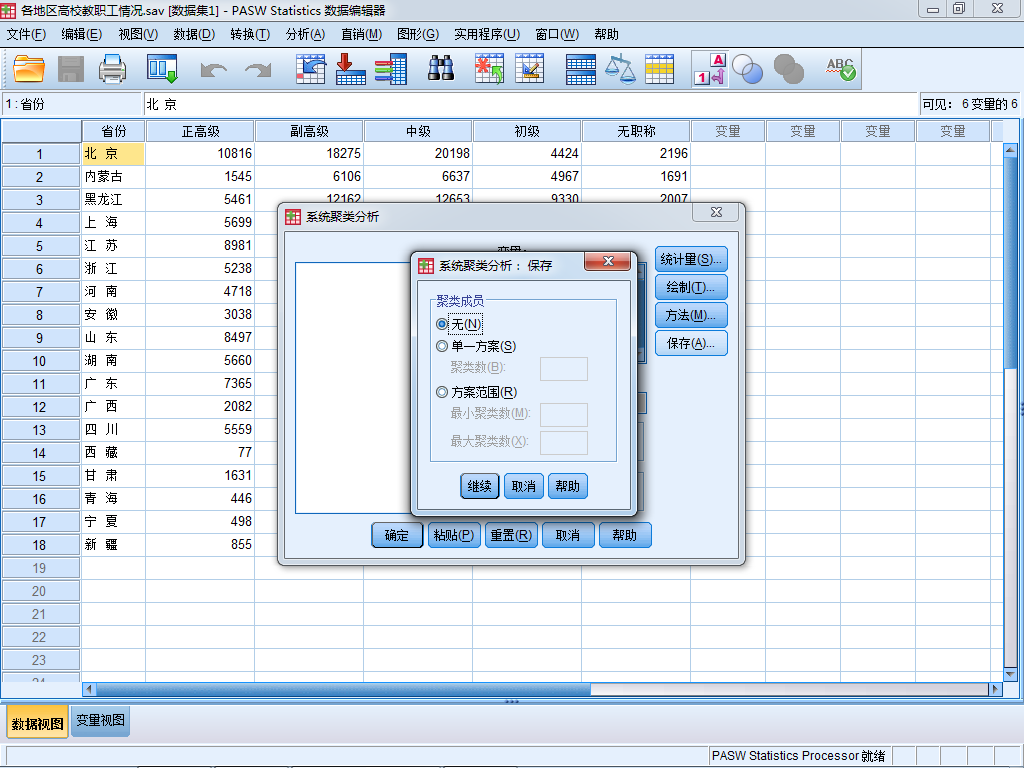
Task: Click the Go to case icon
Action: (x=310, y=69)
